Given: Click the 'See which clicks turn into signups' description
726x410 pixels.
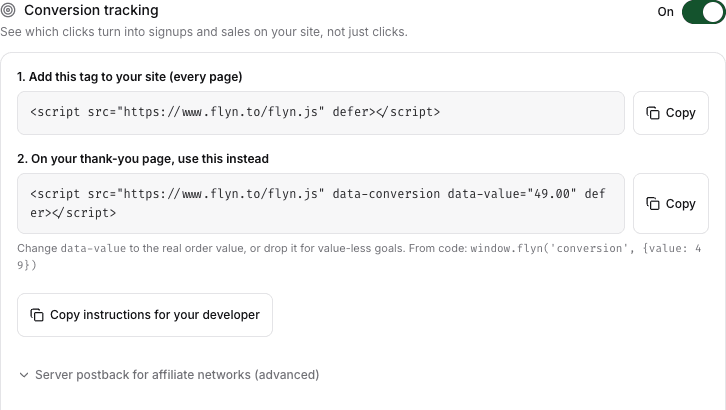Looking at the screenshot, I should [x=204, y=32].
